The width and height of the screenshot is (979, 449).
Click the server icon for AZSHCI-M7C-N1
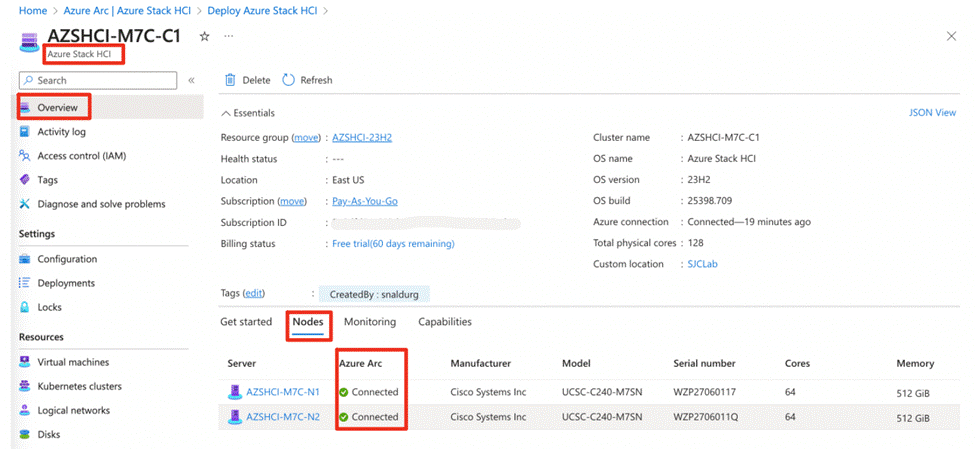pos(234,392)
